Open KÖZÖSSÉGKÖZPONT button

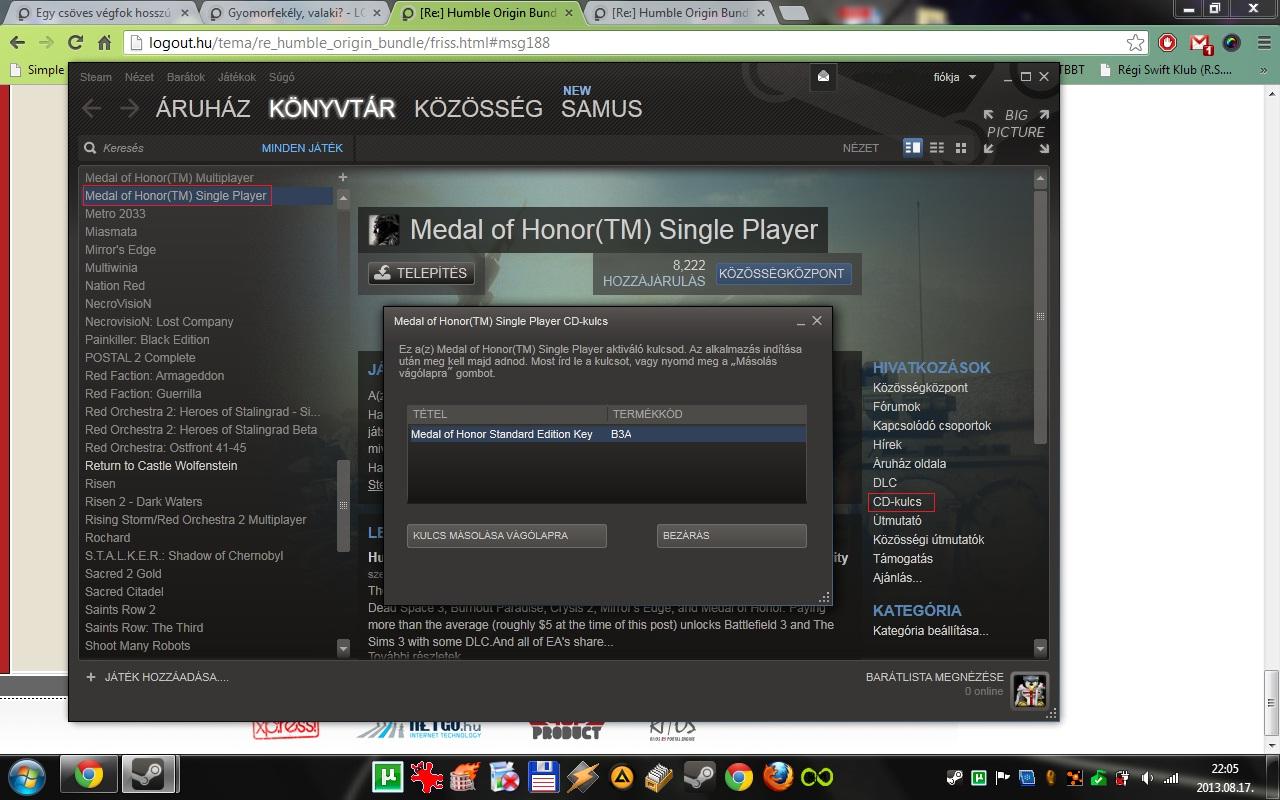(x=782, y=274)
